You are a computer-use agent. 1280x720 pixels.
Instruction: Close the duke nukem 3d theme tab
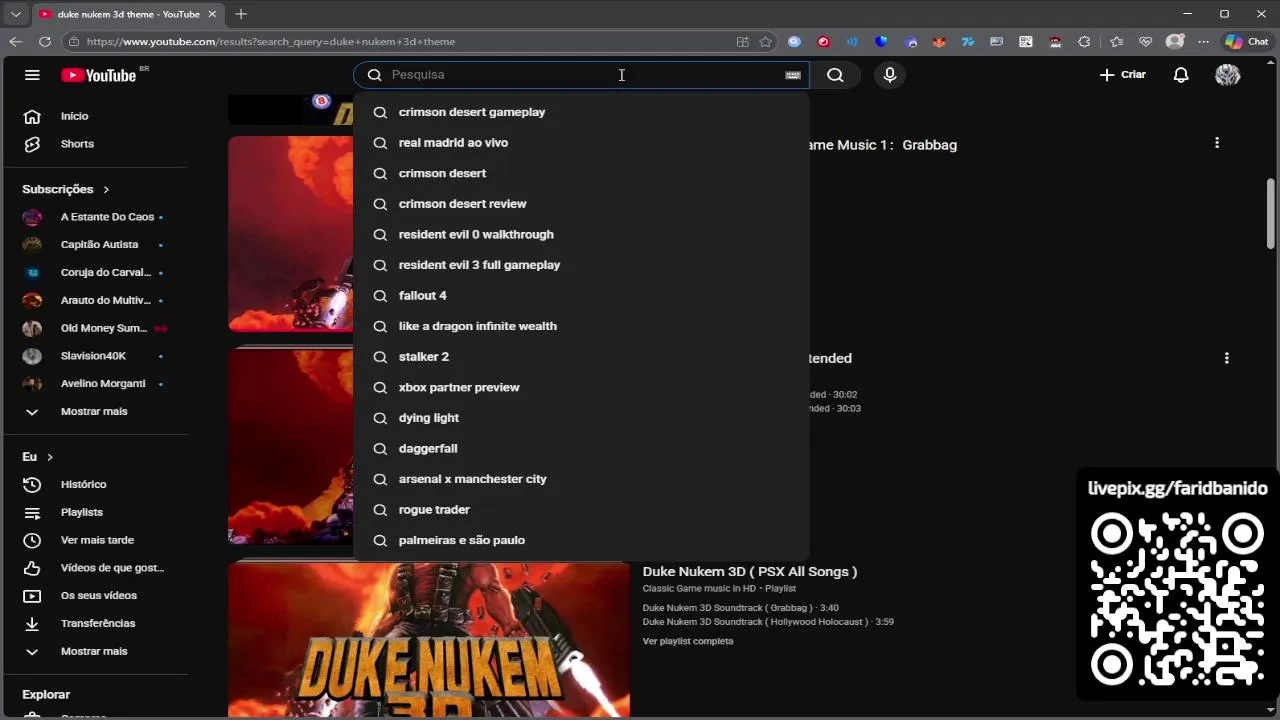coord(212,14)
